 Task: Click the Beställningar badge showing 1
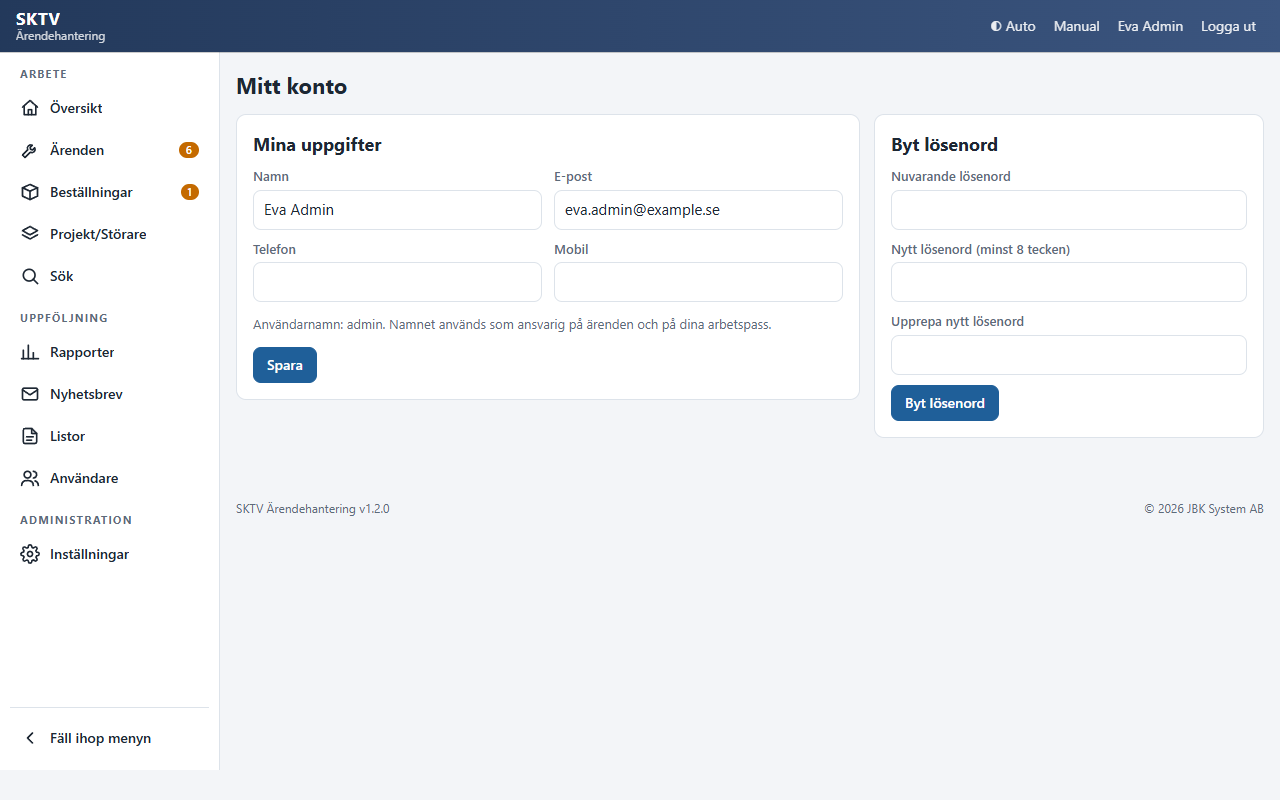click(x=190, y=192)
